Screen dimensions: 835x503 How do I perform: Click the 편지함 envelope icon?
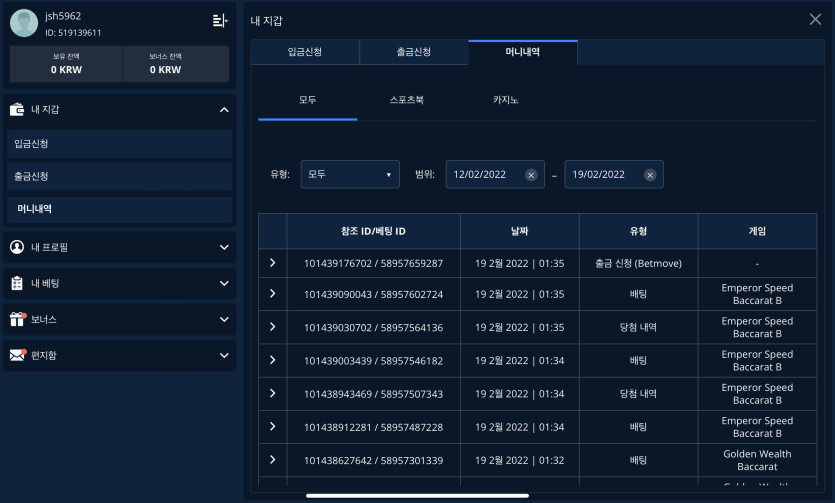click(18, 355)
